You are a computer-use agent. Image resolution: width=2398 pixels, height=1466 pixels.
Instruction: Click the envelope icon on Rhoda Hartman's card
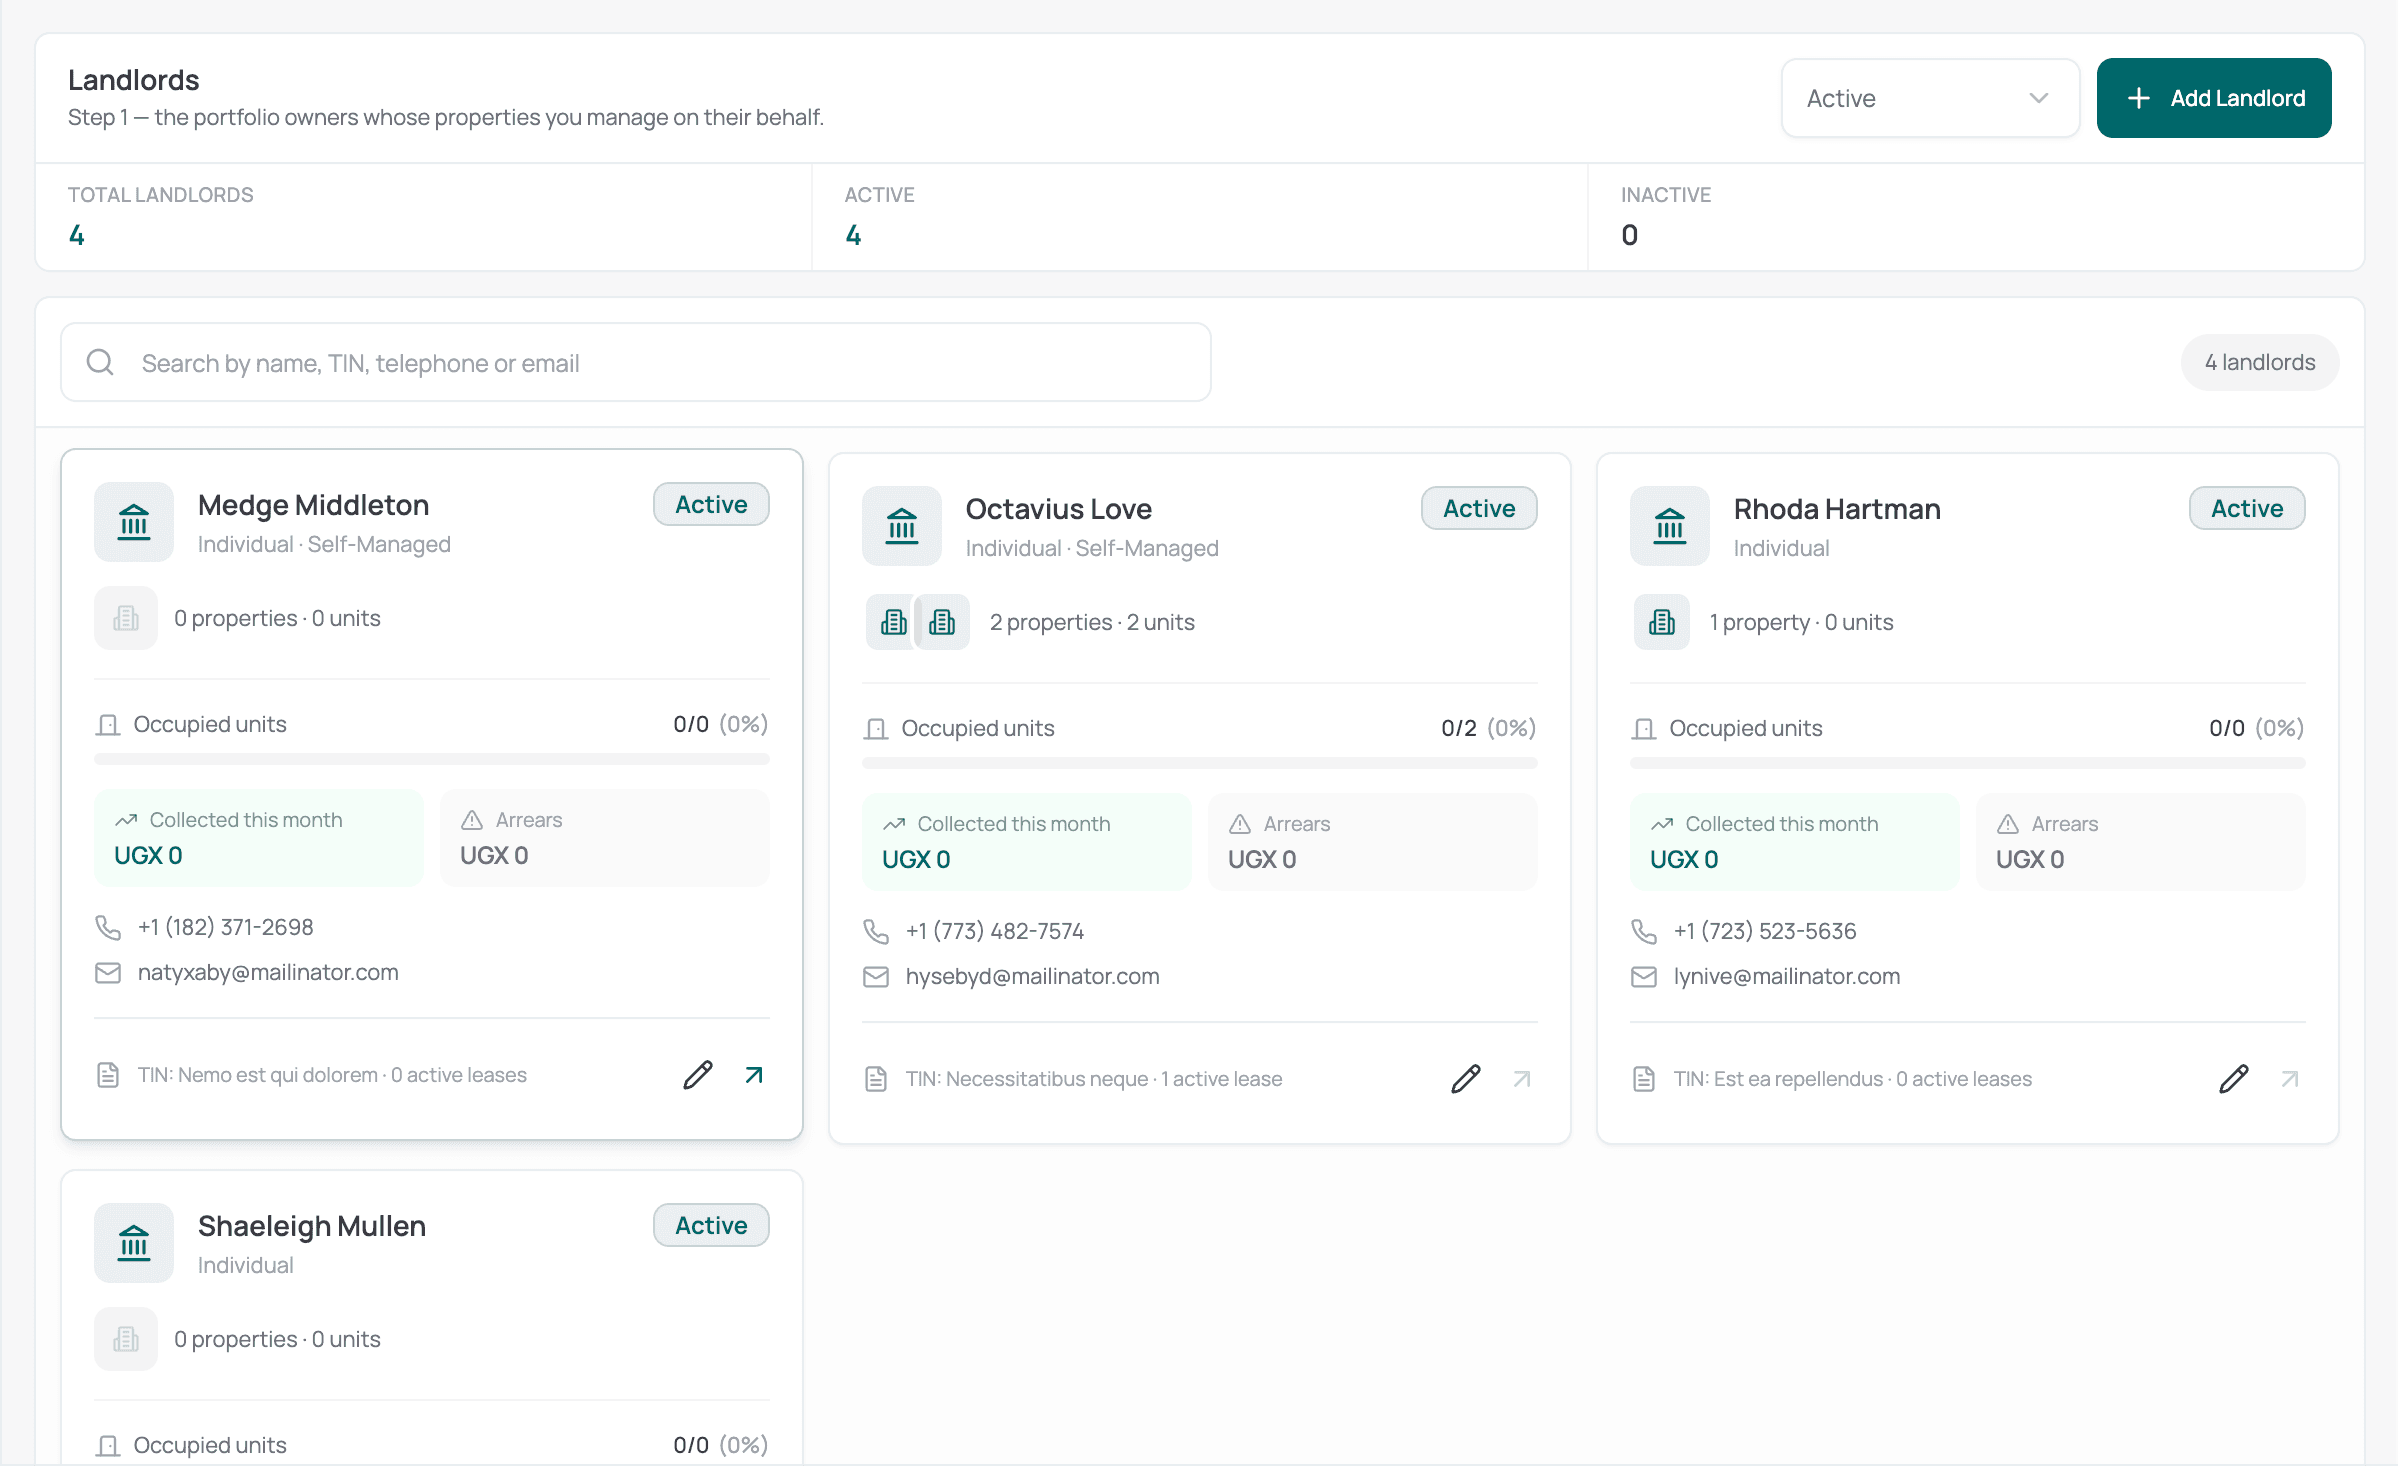pyautogui.click(x=1644, y=976)
